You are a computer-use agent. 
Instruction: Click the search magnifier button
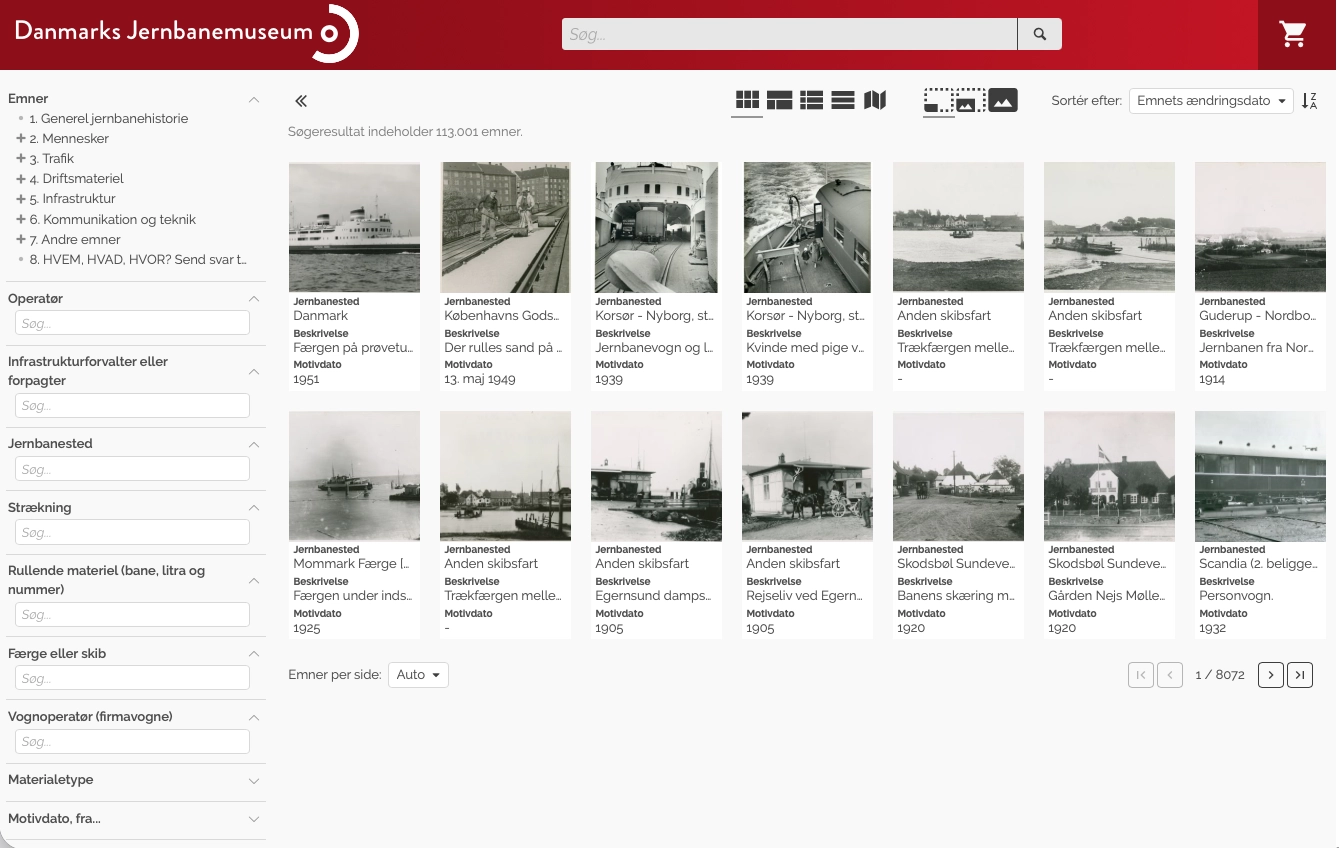pos(1040,34)
